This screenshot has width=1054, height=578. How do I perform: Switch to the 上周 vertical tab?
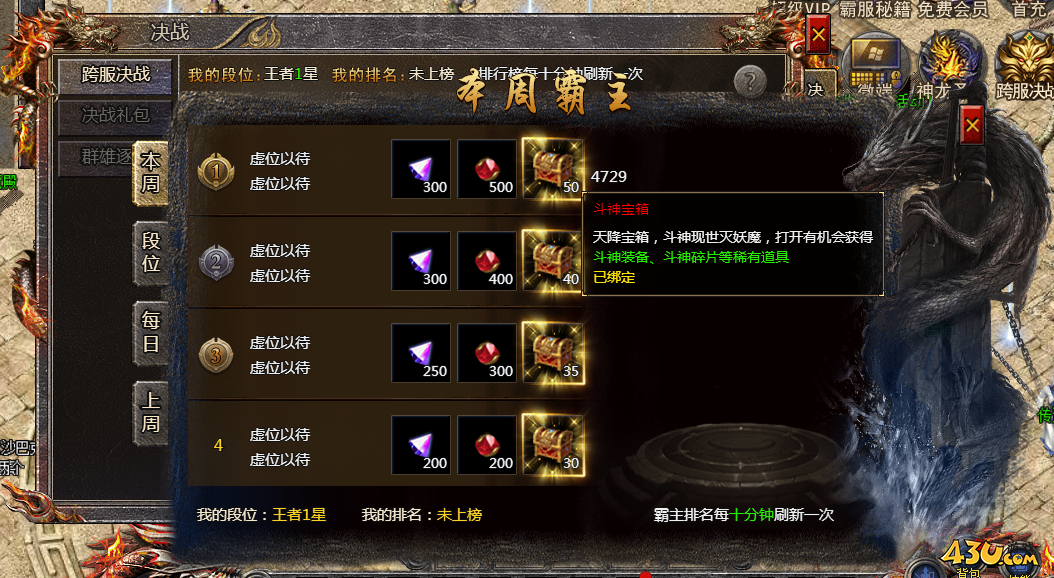[151, 413]
